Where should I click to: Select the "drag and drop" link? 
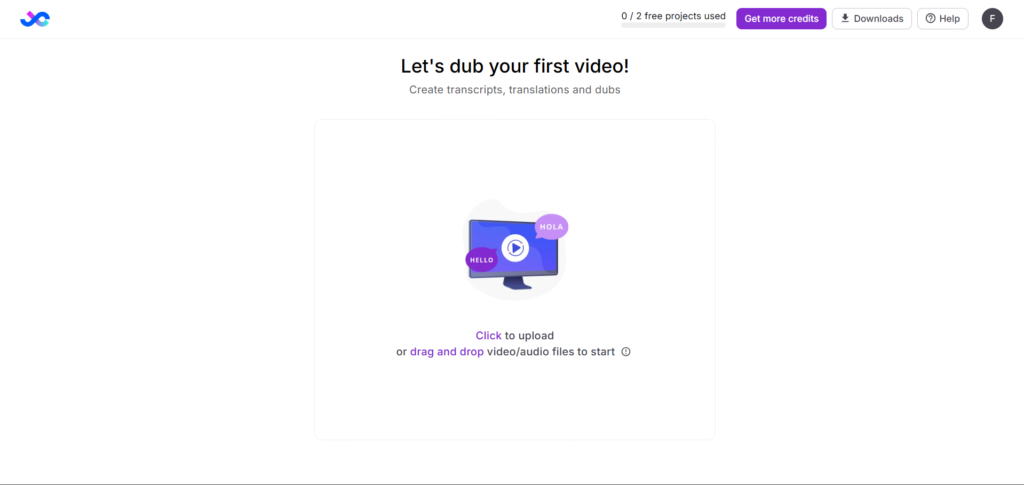click(x=446, y=352)
